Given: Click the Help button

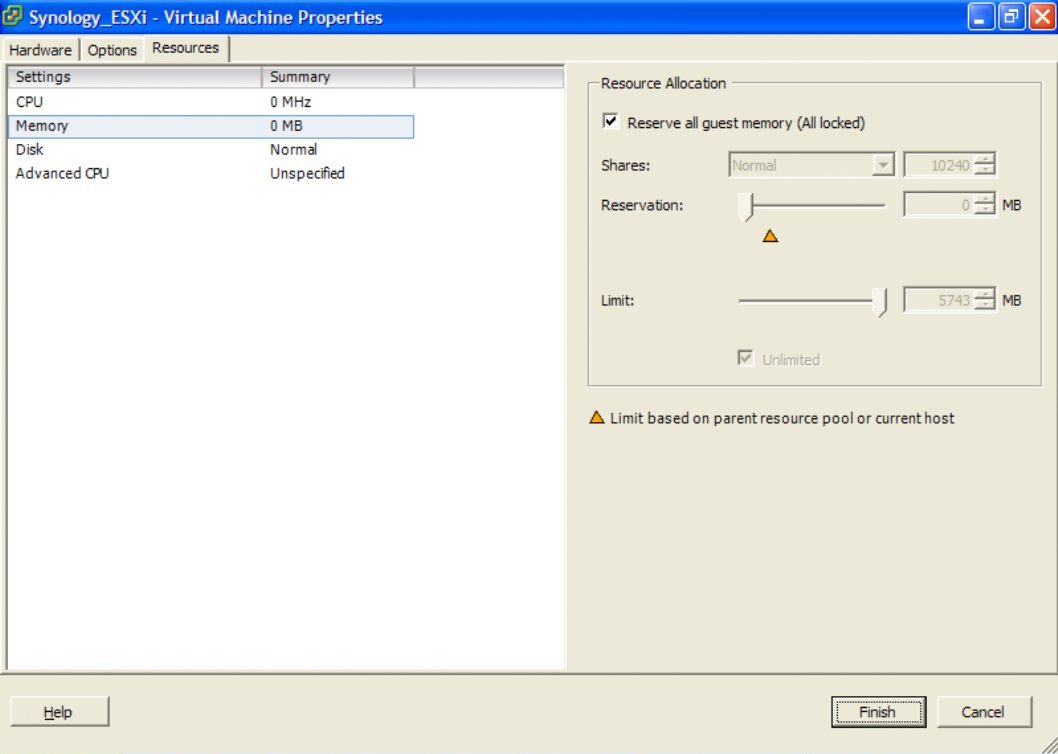Looking at the screenshot, I should tap(59, 711).
